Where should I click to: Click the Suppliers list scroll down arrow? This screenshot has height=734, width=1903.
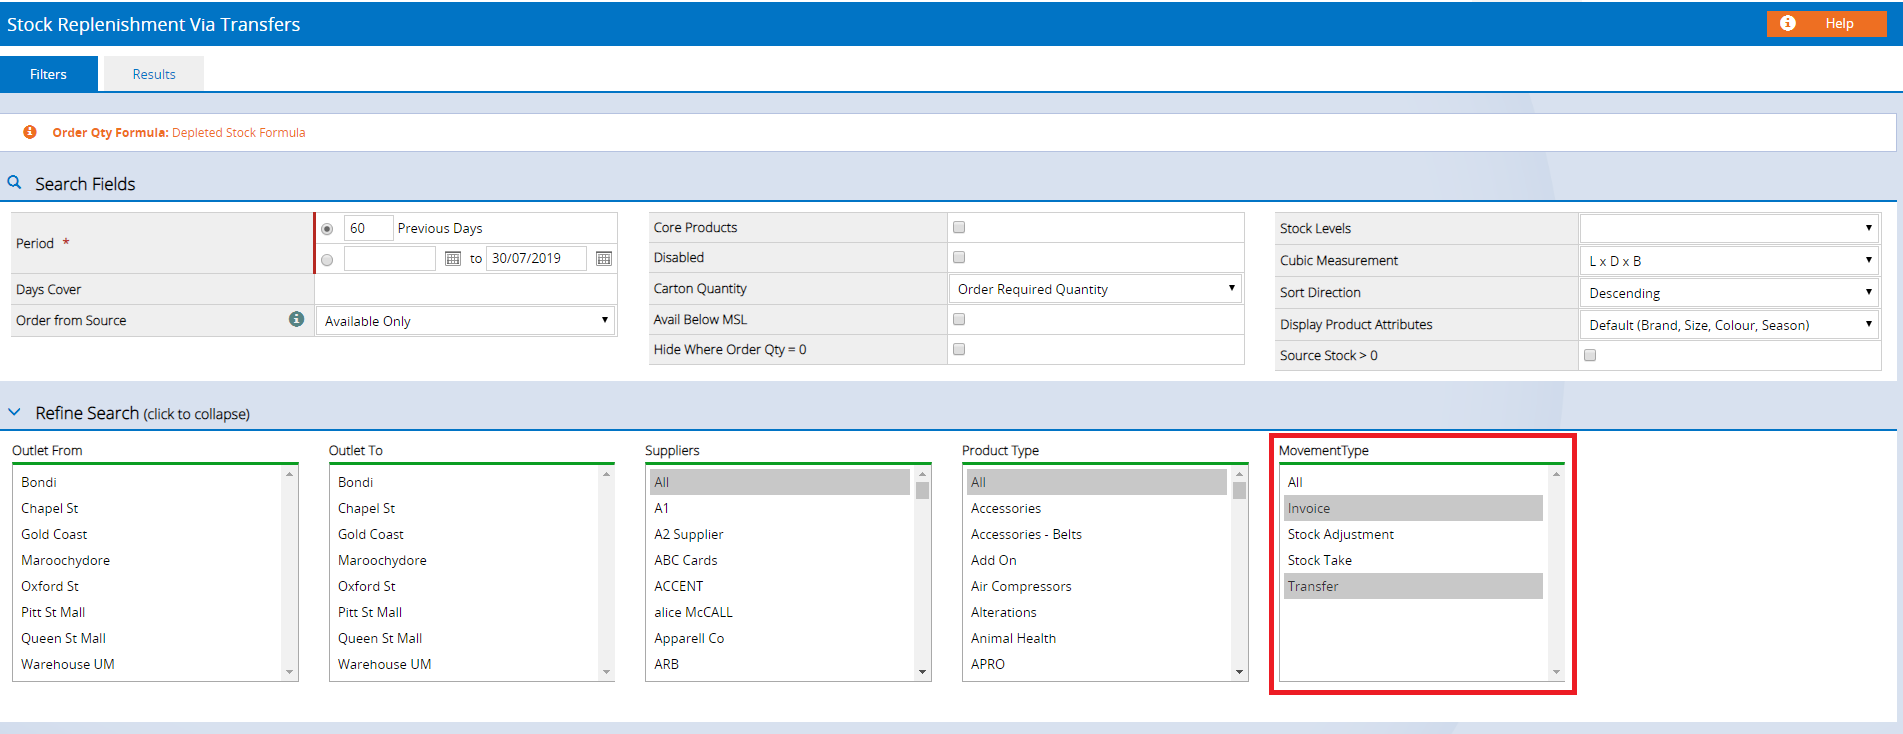pyautogui.click(x=922, y=672)
